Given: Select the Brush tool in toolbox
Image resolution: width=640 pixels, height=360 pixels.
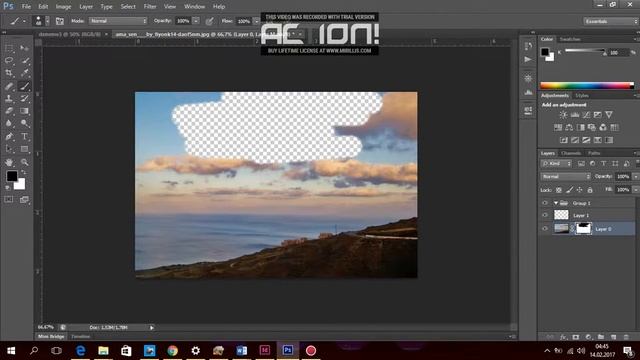Looking at the screenshot, I should 24,86.
